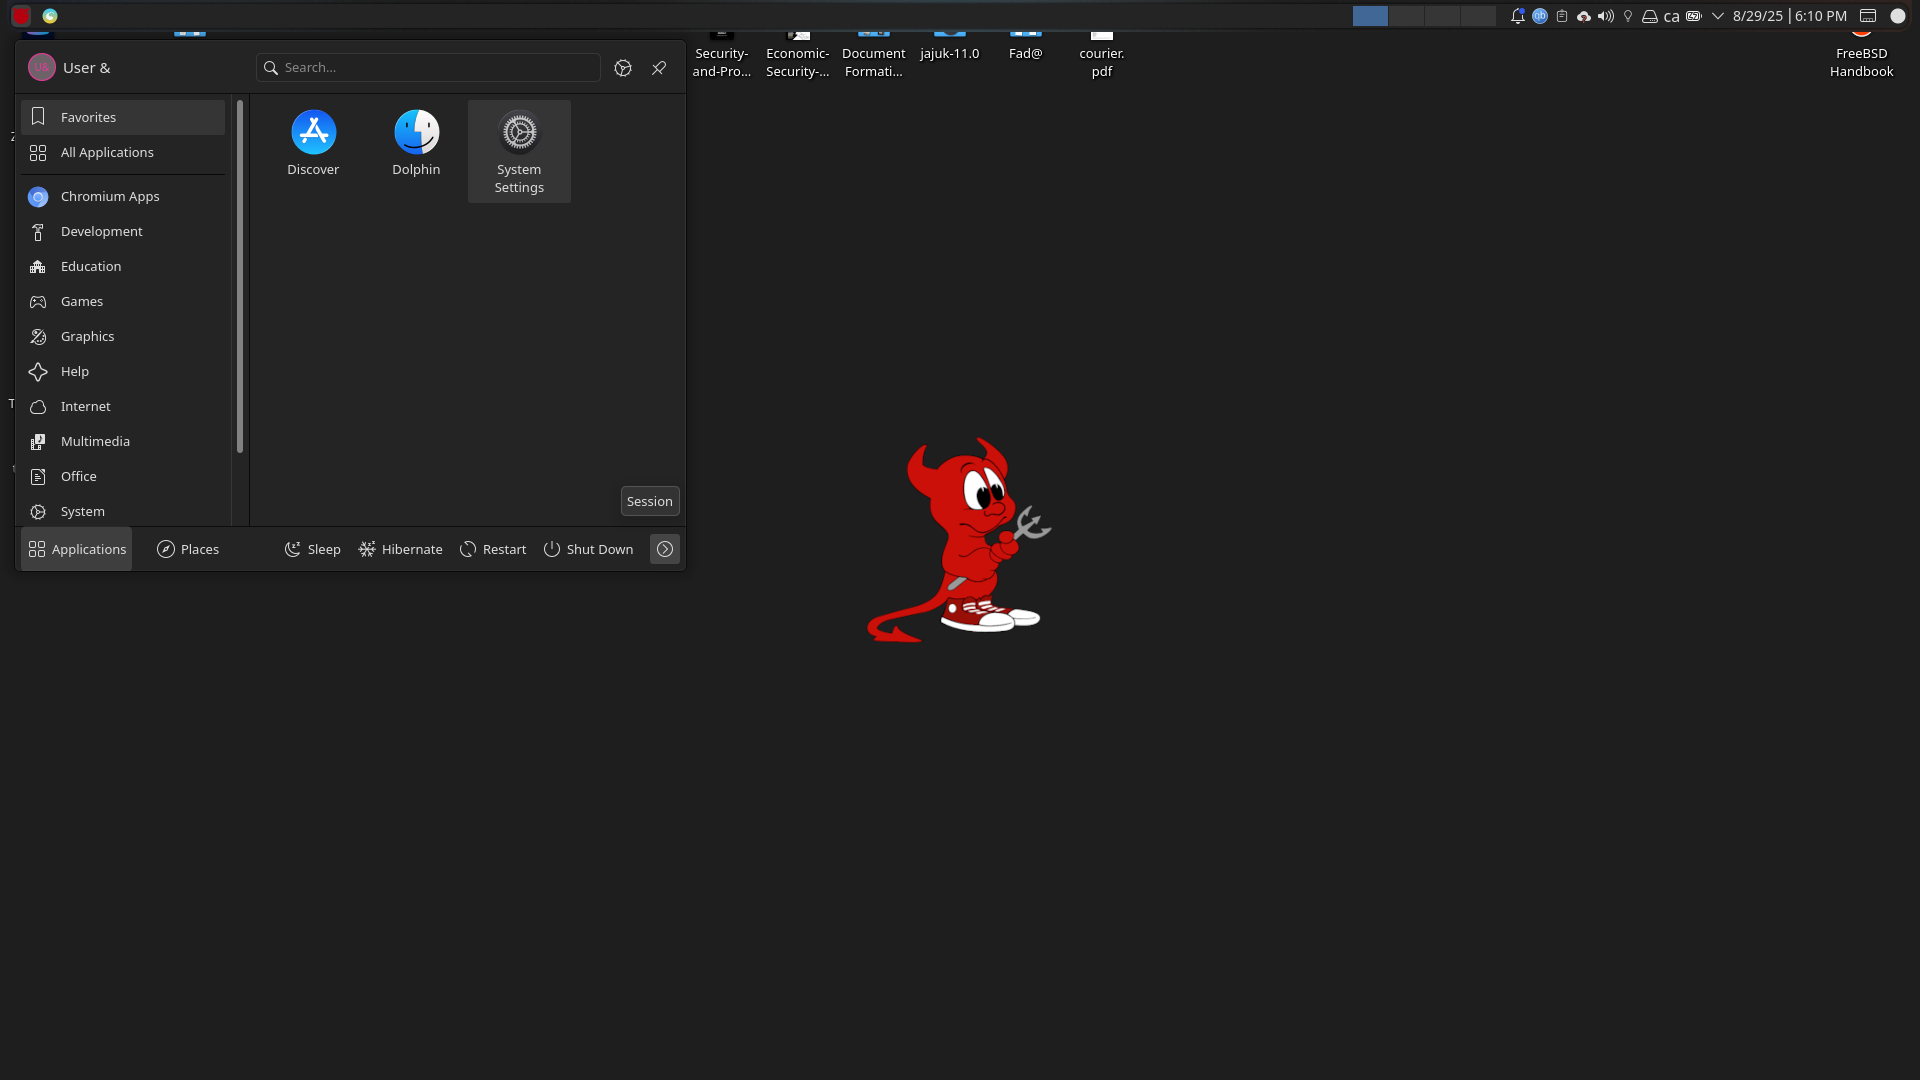Open the volume control in the tray

pos(1606,16)
